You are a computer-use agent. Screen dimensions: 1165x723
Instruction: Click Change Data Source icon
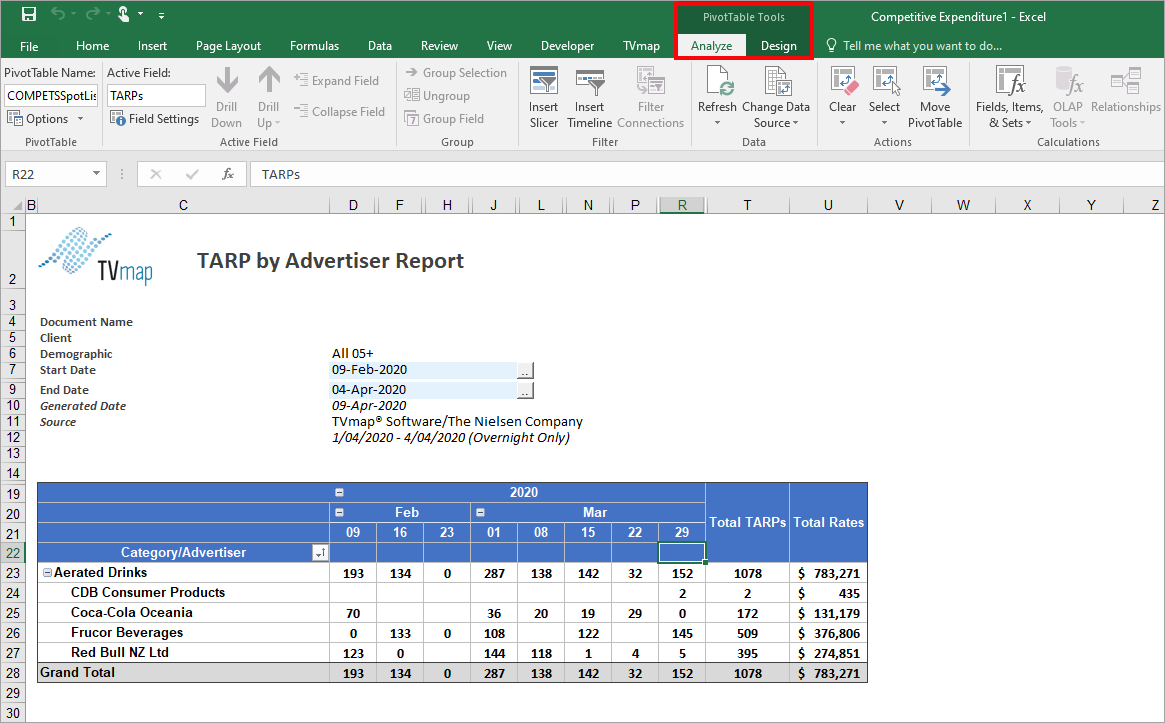[777, 82]
